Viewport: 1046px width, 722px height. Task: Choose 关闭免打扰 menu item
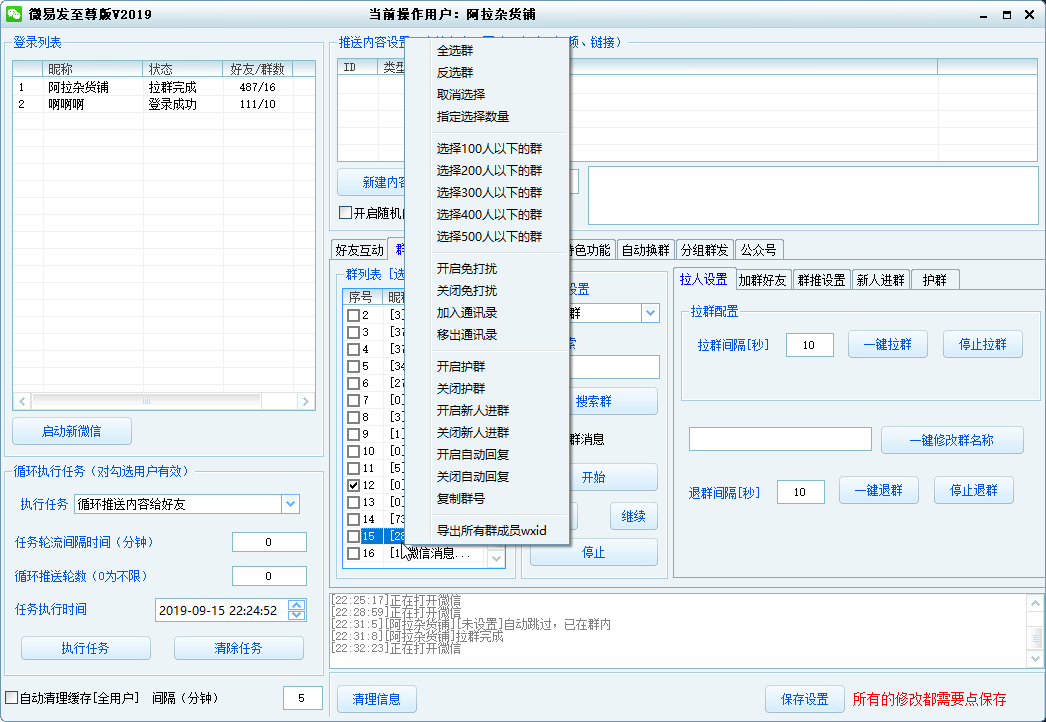pos(467,290)
